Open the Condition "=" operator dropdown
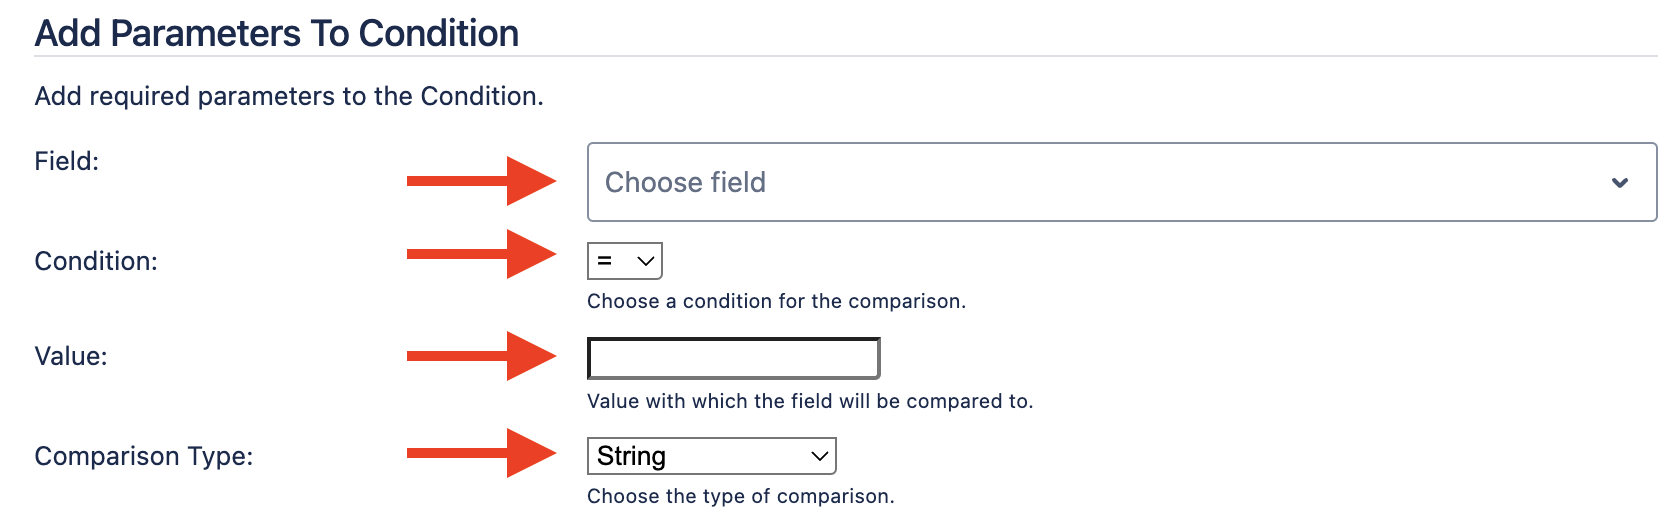The width and height of the screenshot is (1678, 526). [x=624, y=261]
